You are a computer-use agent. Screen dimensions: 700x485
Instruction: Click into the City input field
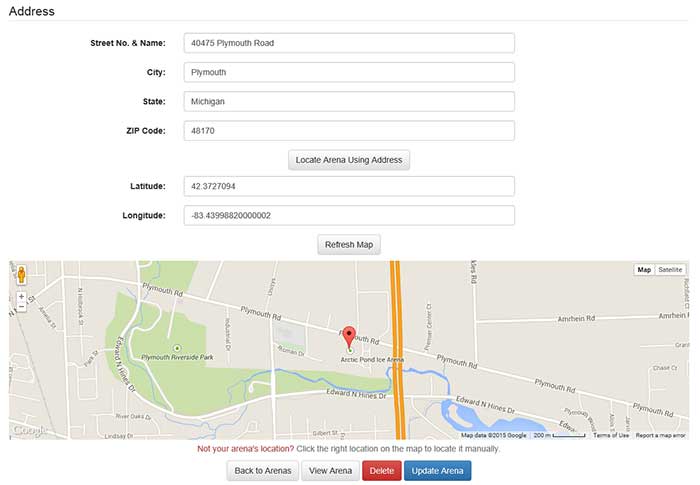tap(349, 72)
